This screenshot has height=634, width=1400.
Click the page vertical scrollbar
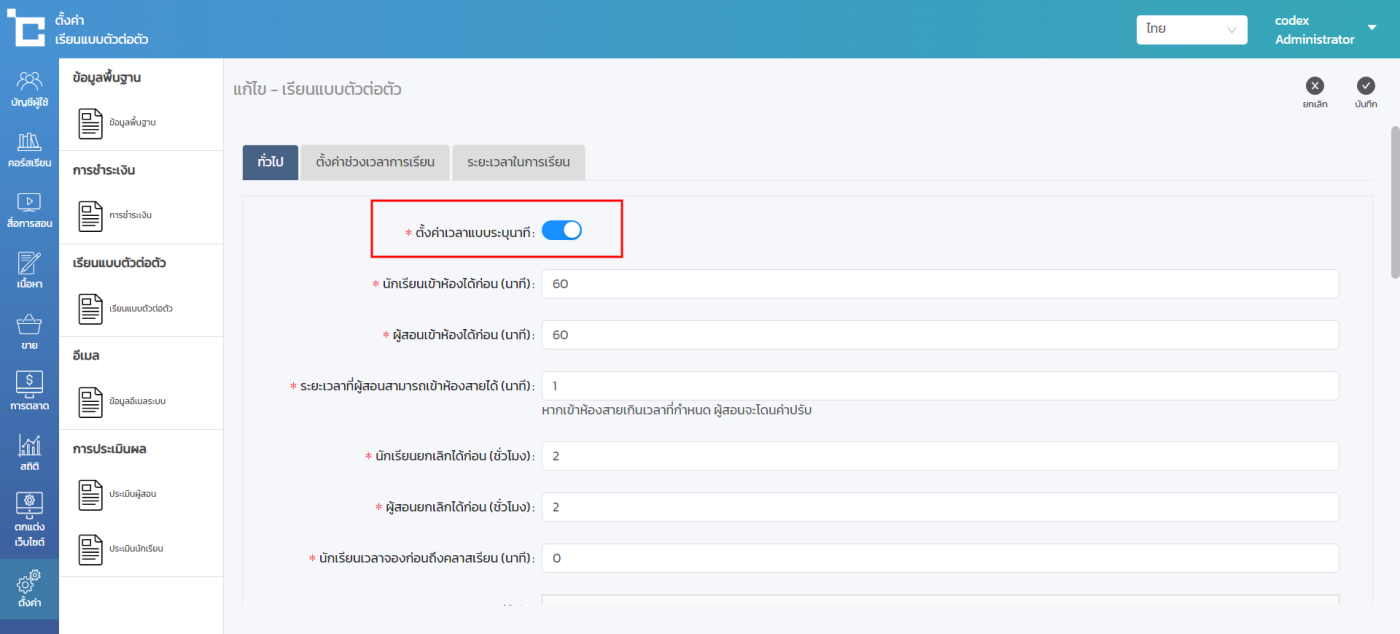(1394, 200)
